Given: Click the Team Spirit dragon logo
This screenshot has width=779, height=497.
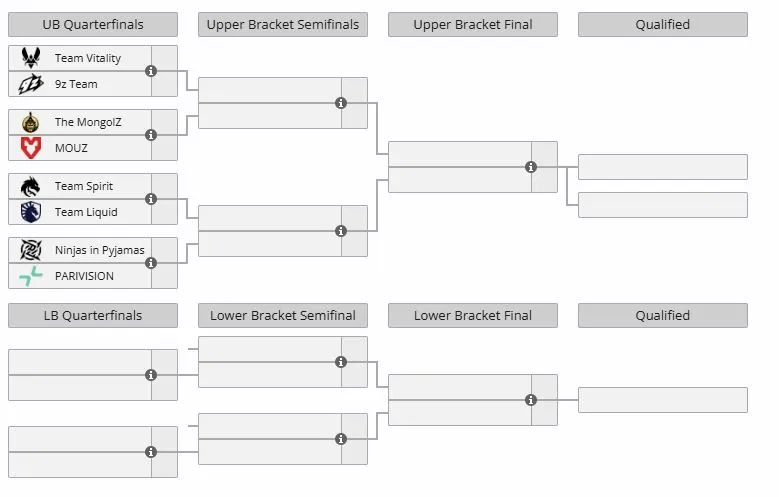Looking at the screenshot, I should tap(31, 186).
